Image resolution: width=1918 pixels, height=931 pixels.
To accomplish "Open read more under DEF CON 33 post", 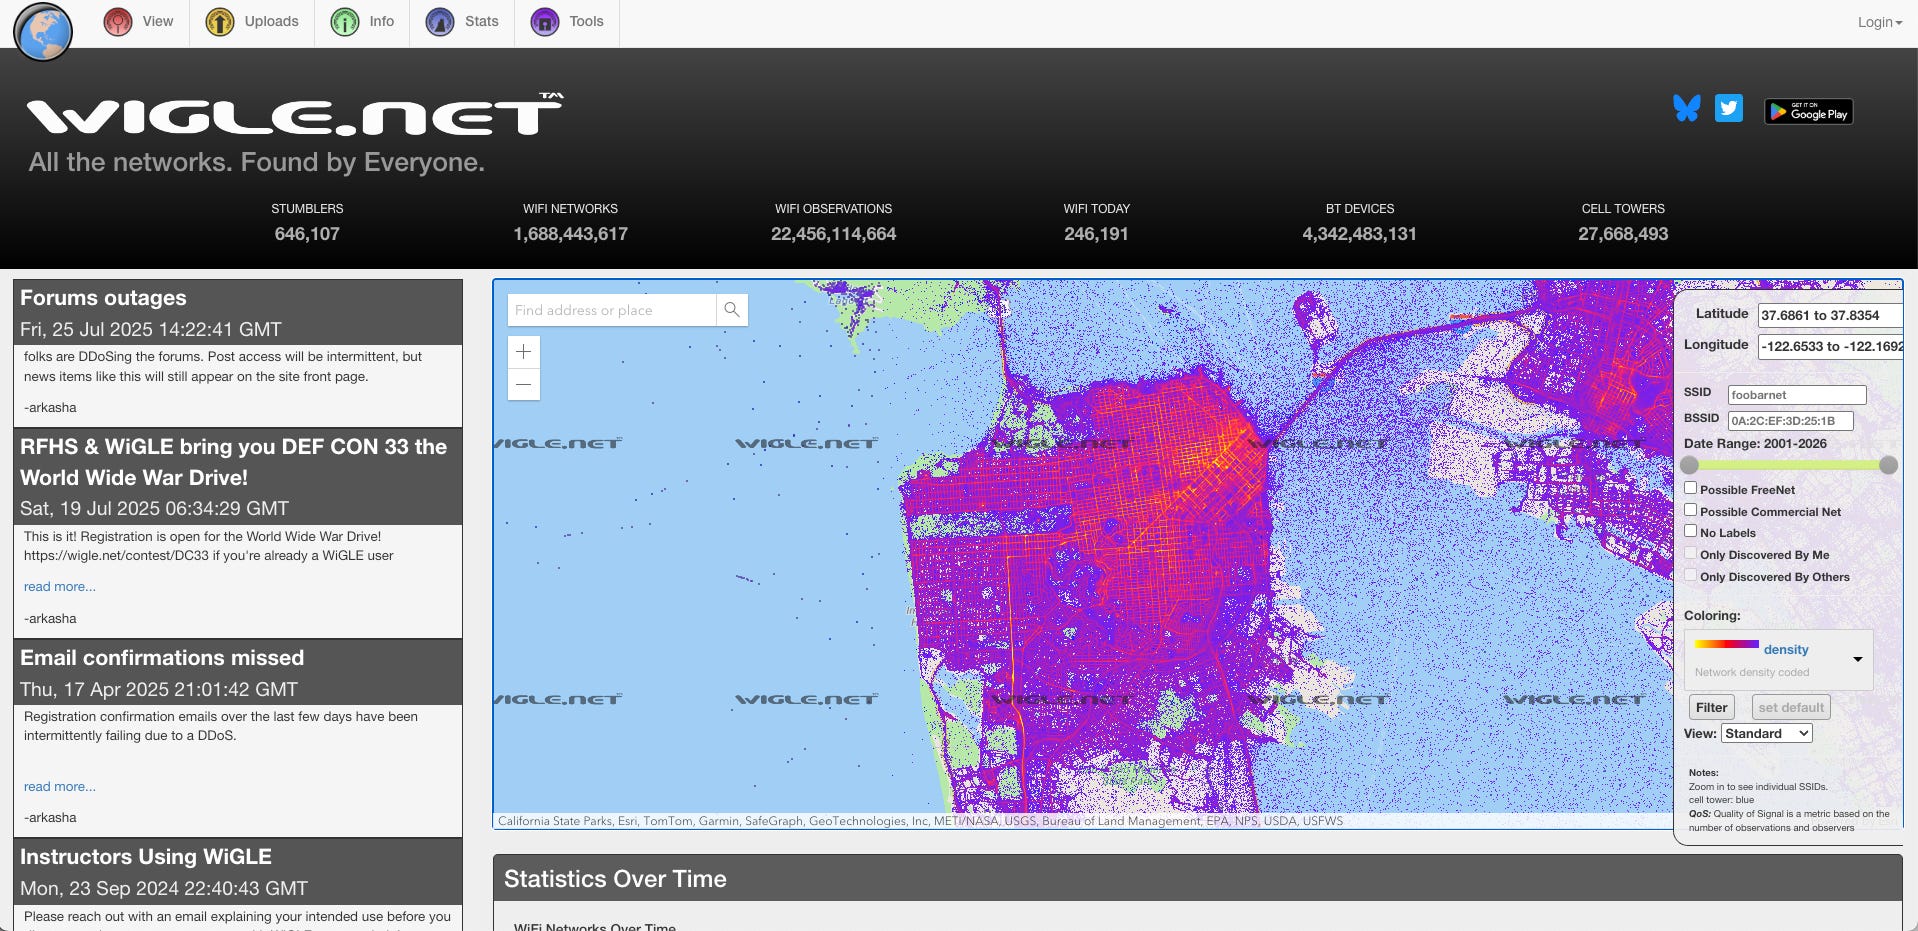I will click(x=60, y=587).
